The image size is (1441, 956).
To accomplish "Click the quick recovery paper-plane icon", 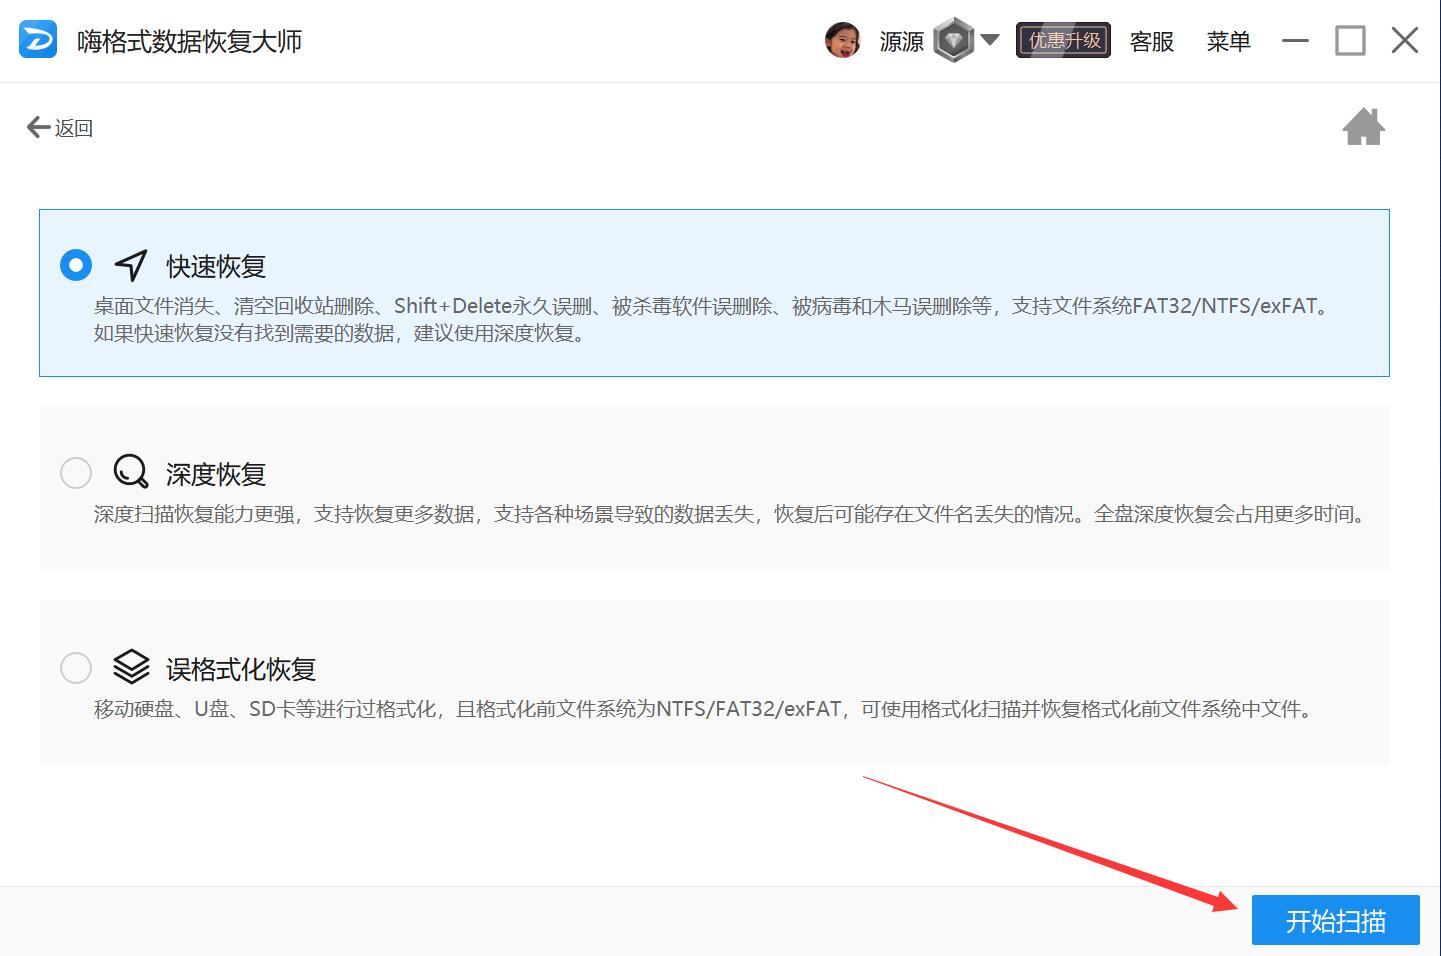I will pyautogui.click(x=131, y=265).
